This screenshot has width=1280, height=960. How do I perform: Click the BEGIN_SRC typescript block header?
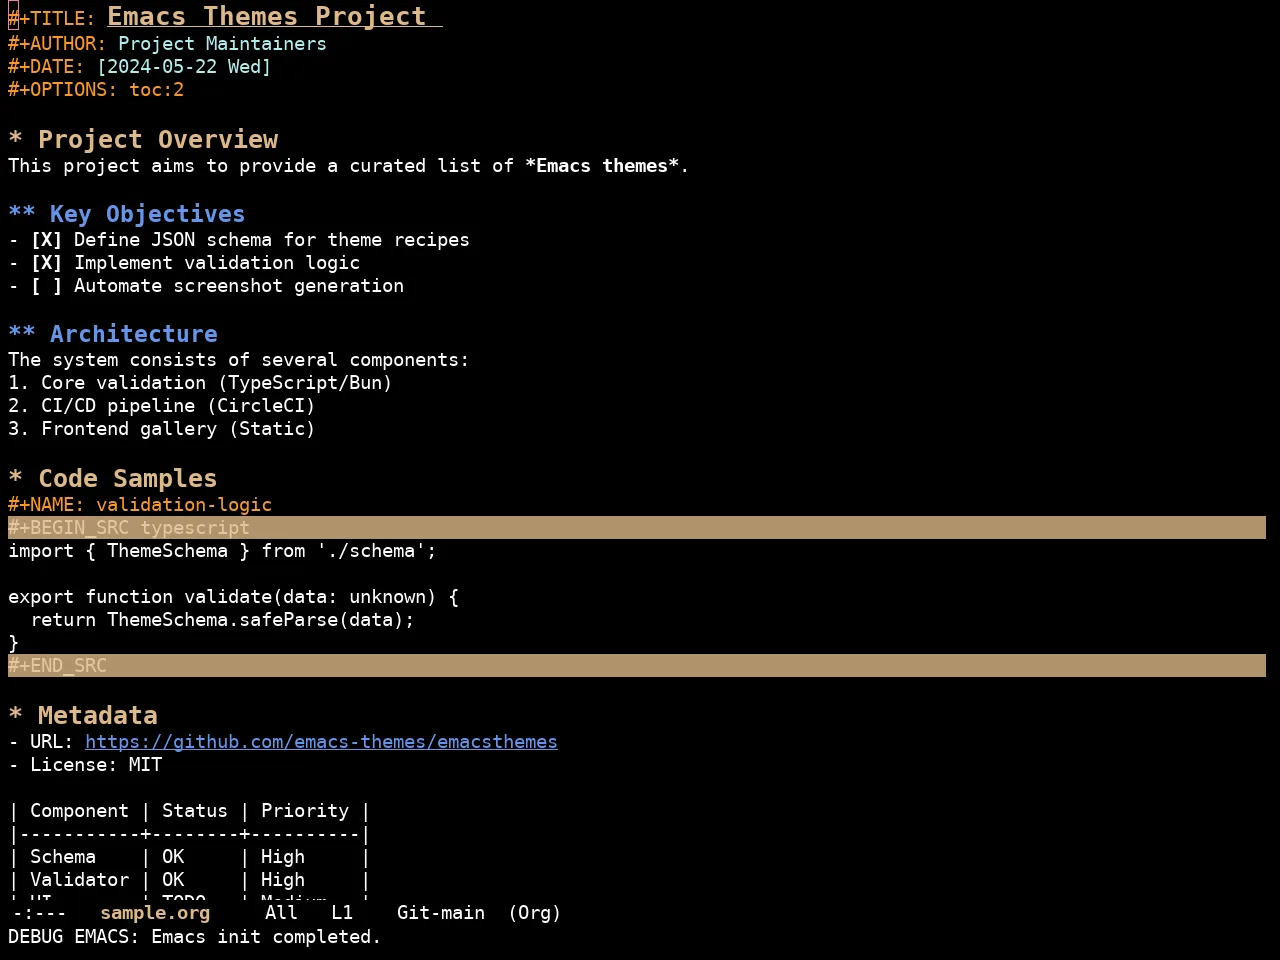(637, 528)
